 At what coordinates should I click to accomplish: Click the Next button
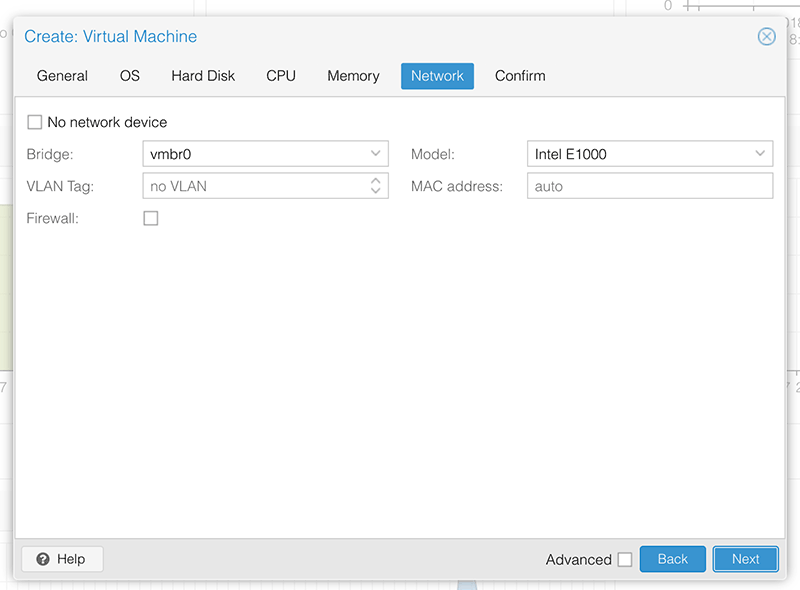[x=745, y=559]
